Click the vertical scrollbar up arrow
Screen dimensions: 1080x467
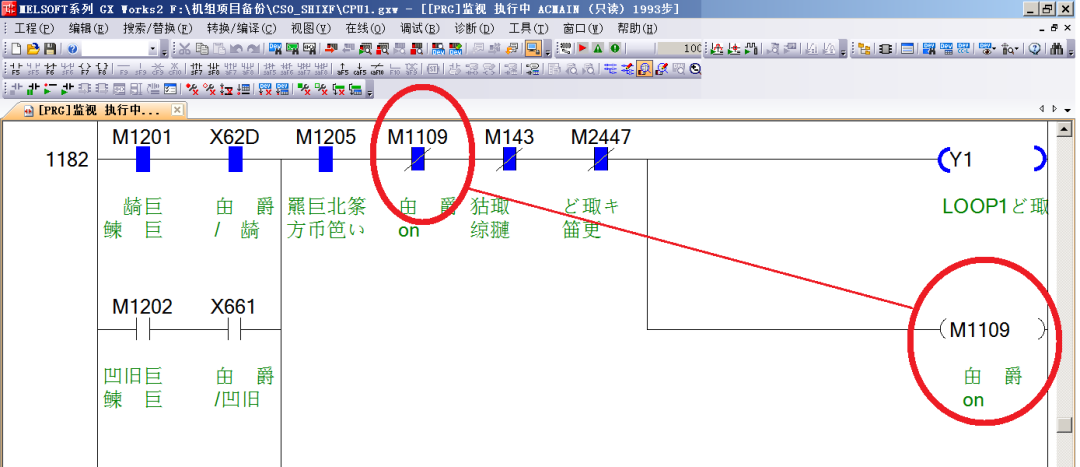click(x=1064, y=129)
